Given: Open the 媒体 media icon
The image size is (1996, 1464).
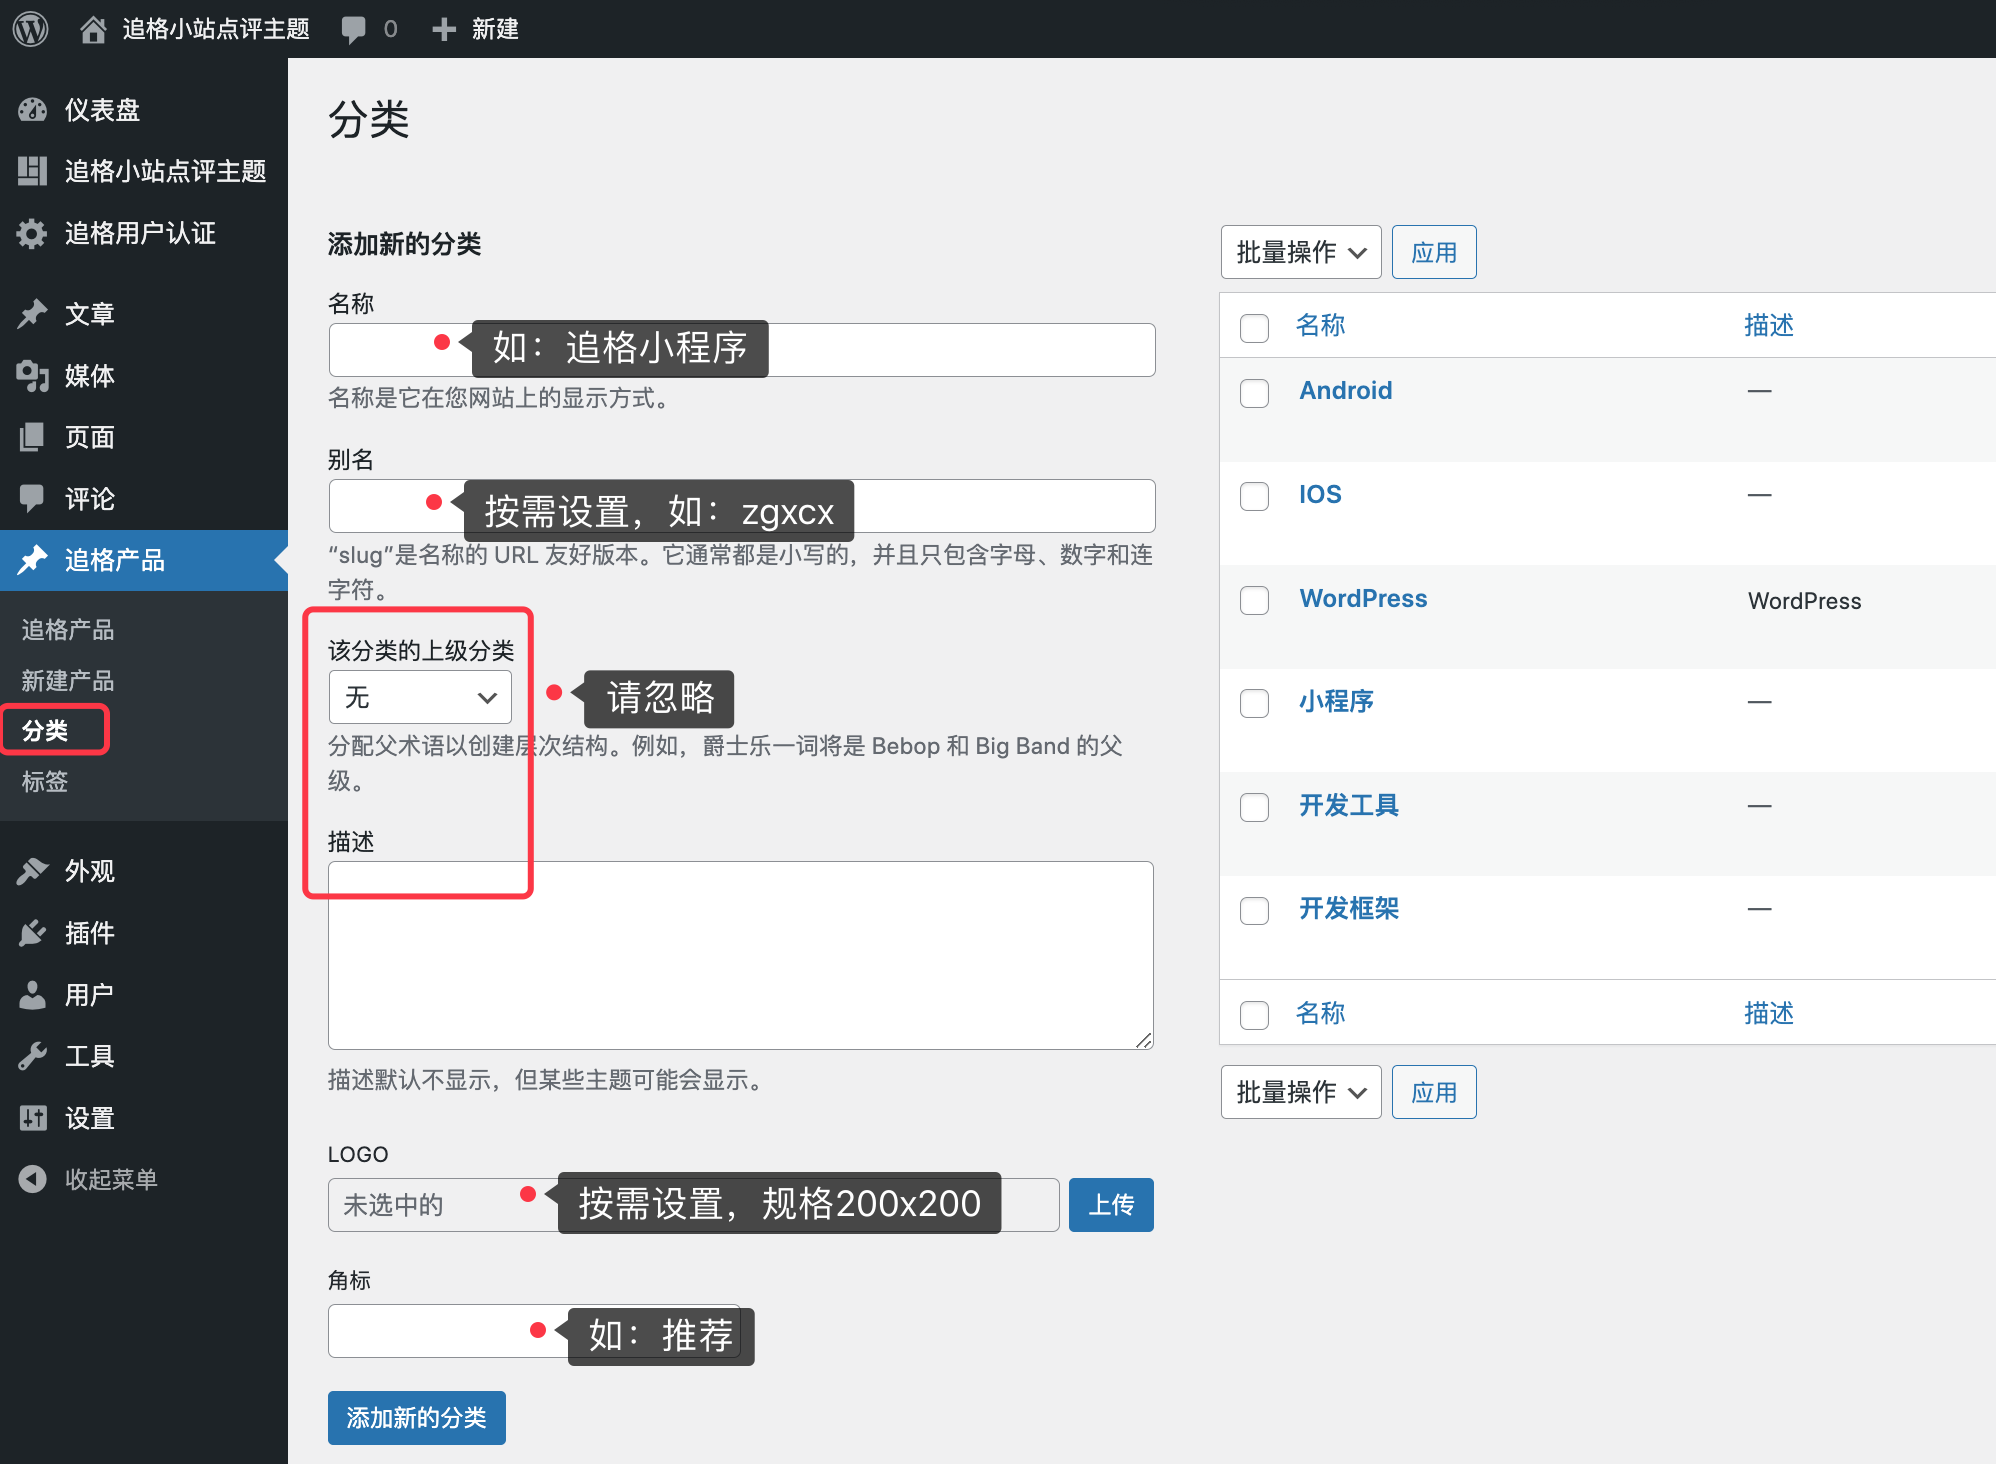Looking at the screenshot, I should [x=32, y=376].
